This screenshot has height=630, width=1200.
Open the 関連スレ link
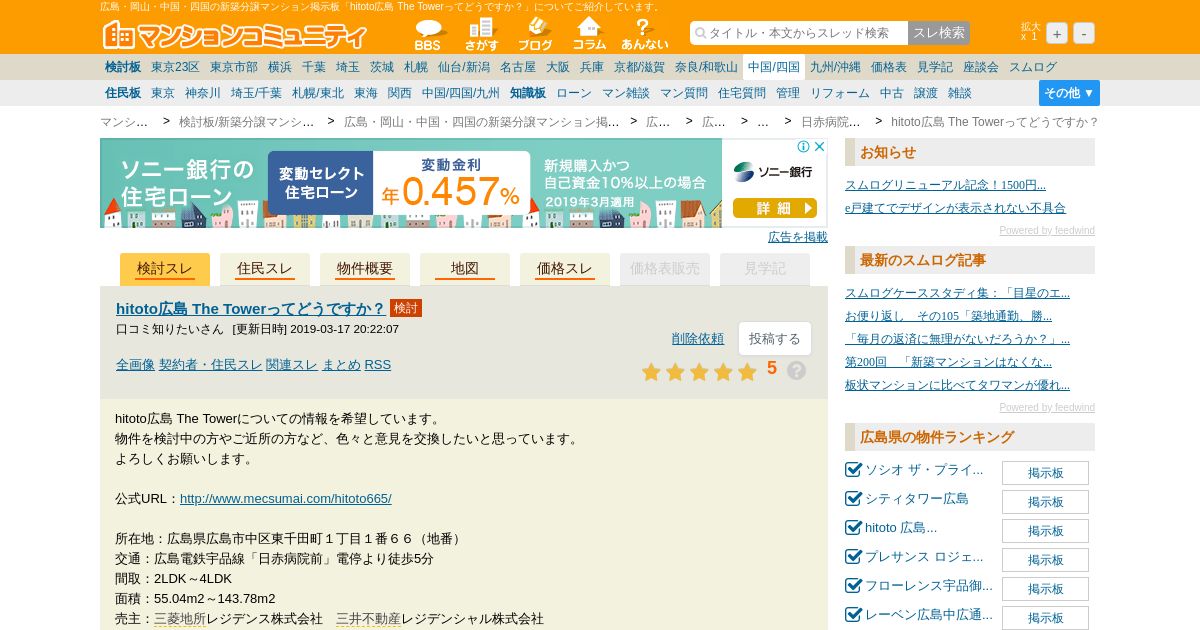(292, 364)
